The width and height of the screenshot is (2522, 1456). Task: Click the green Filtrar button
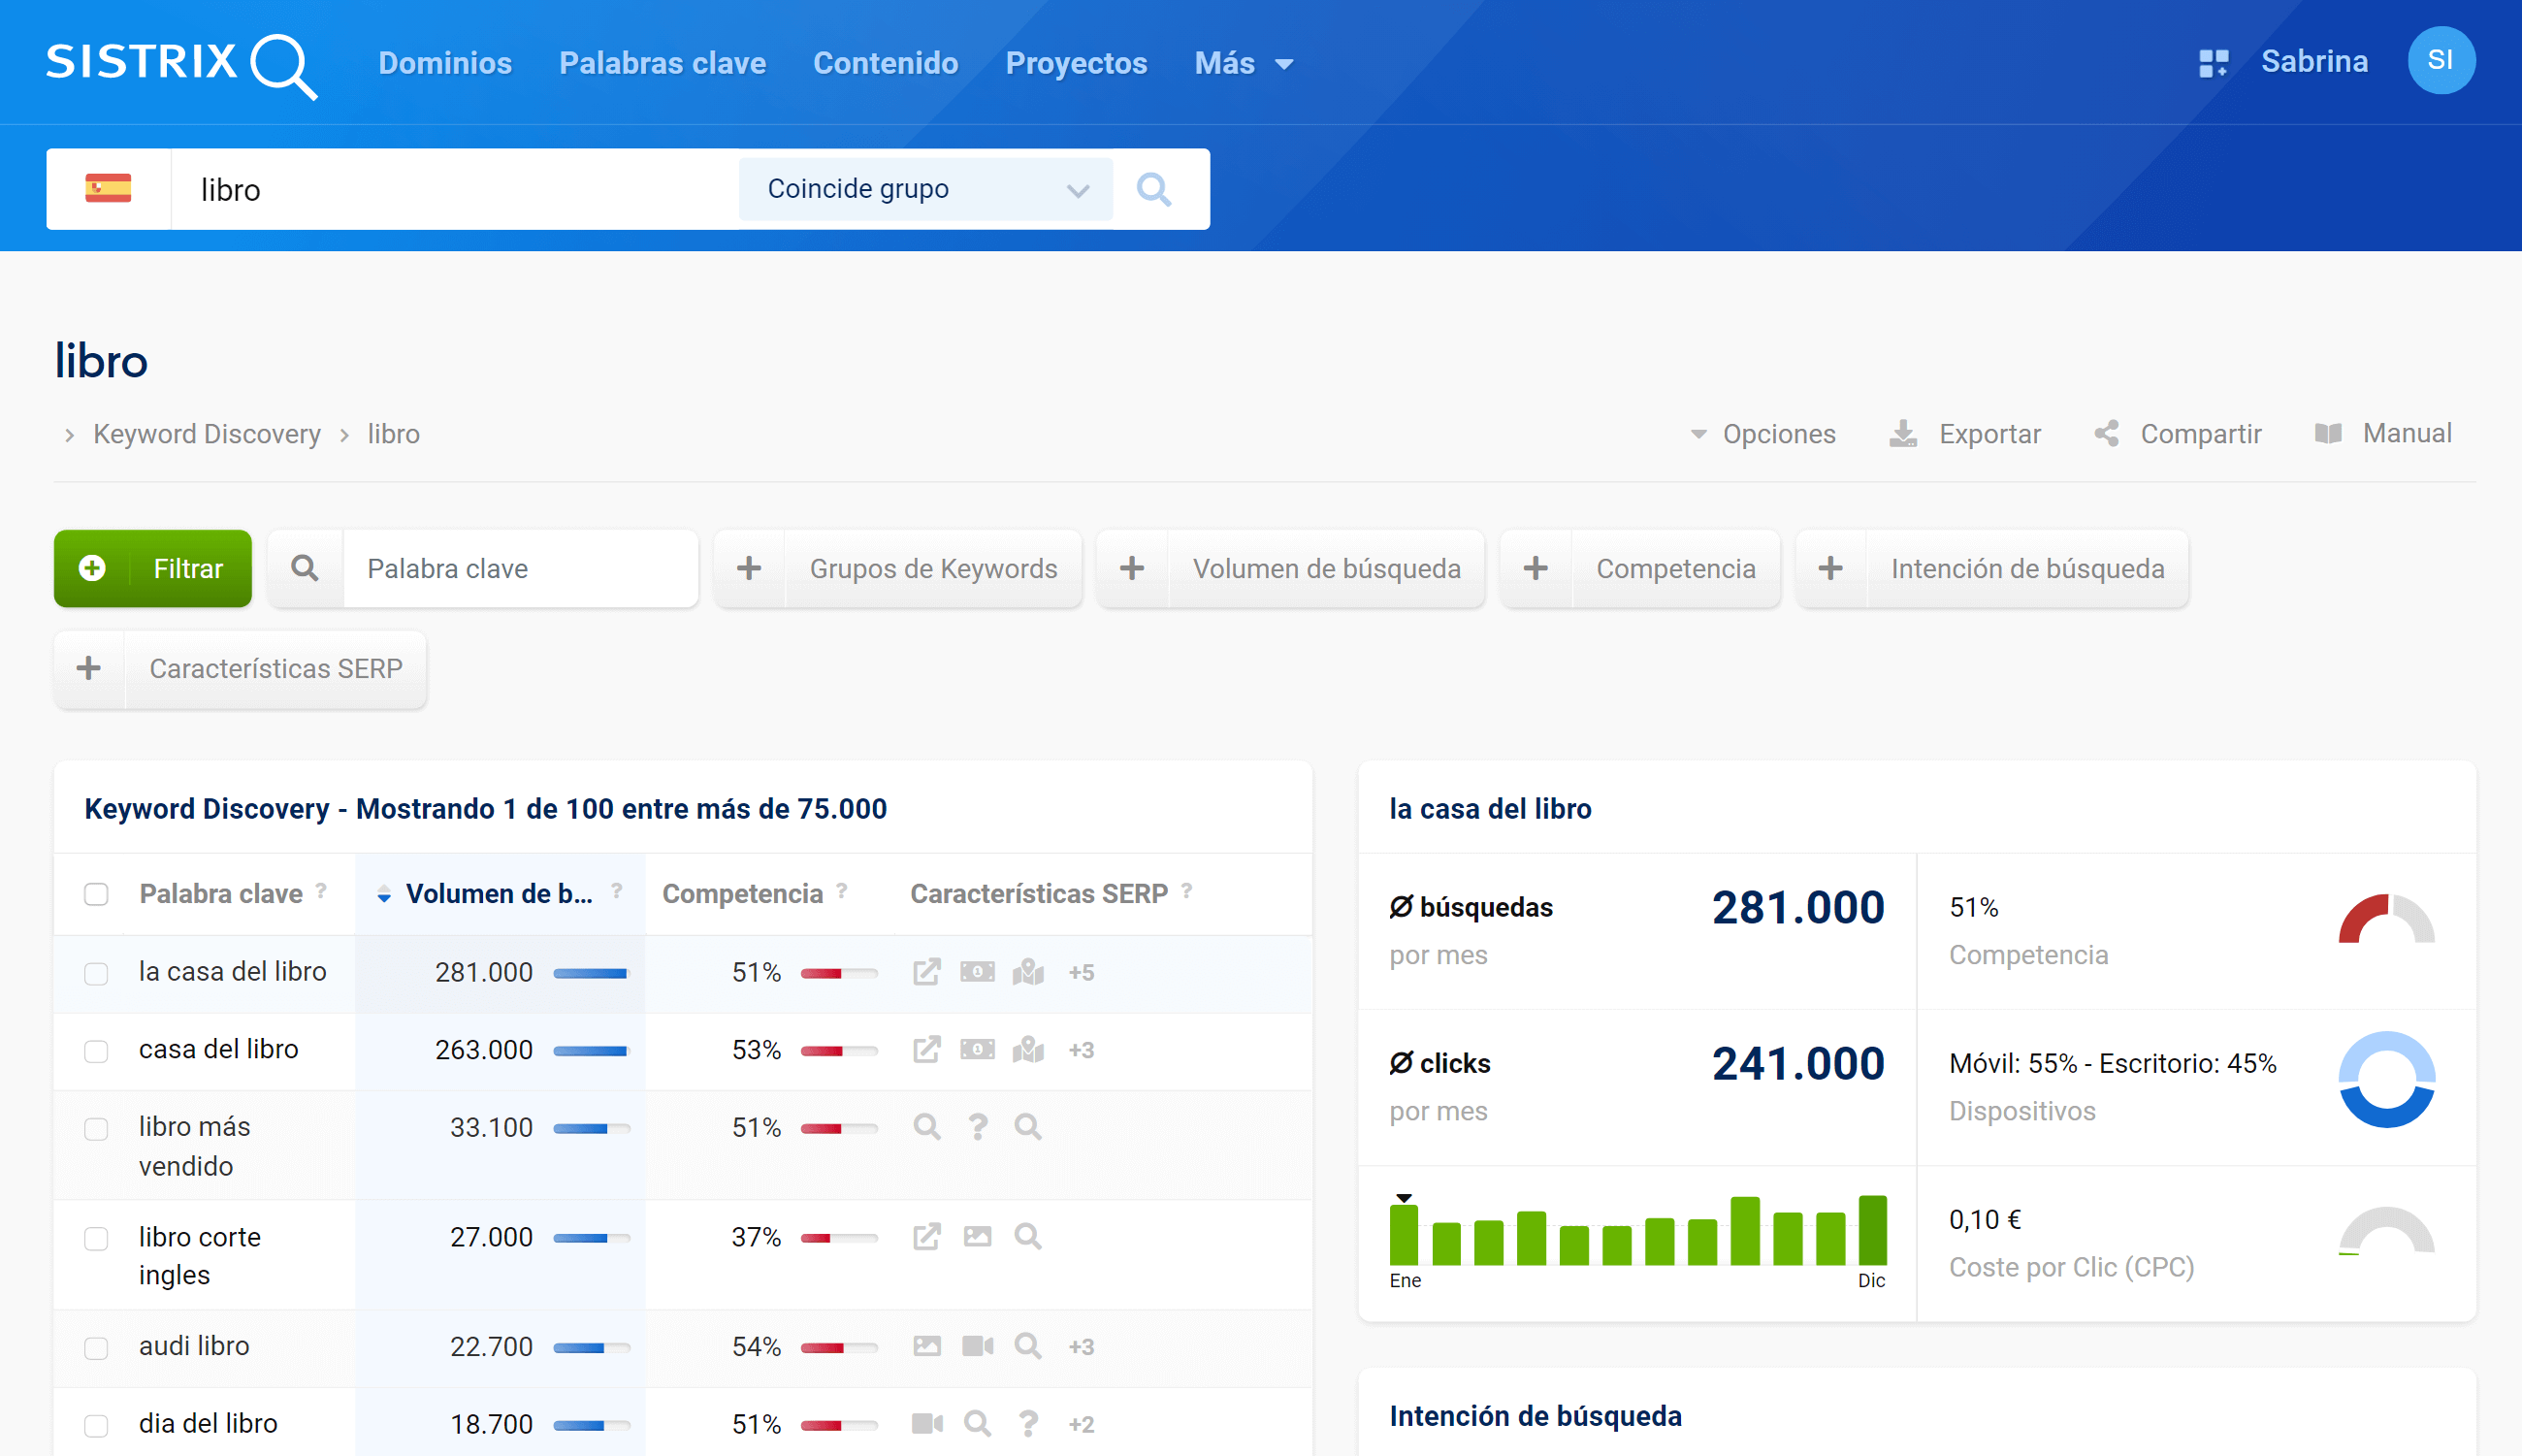[153, 568]
